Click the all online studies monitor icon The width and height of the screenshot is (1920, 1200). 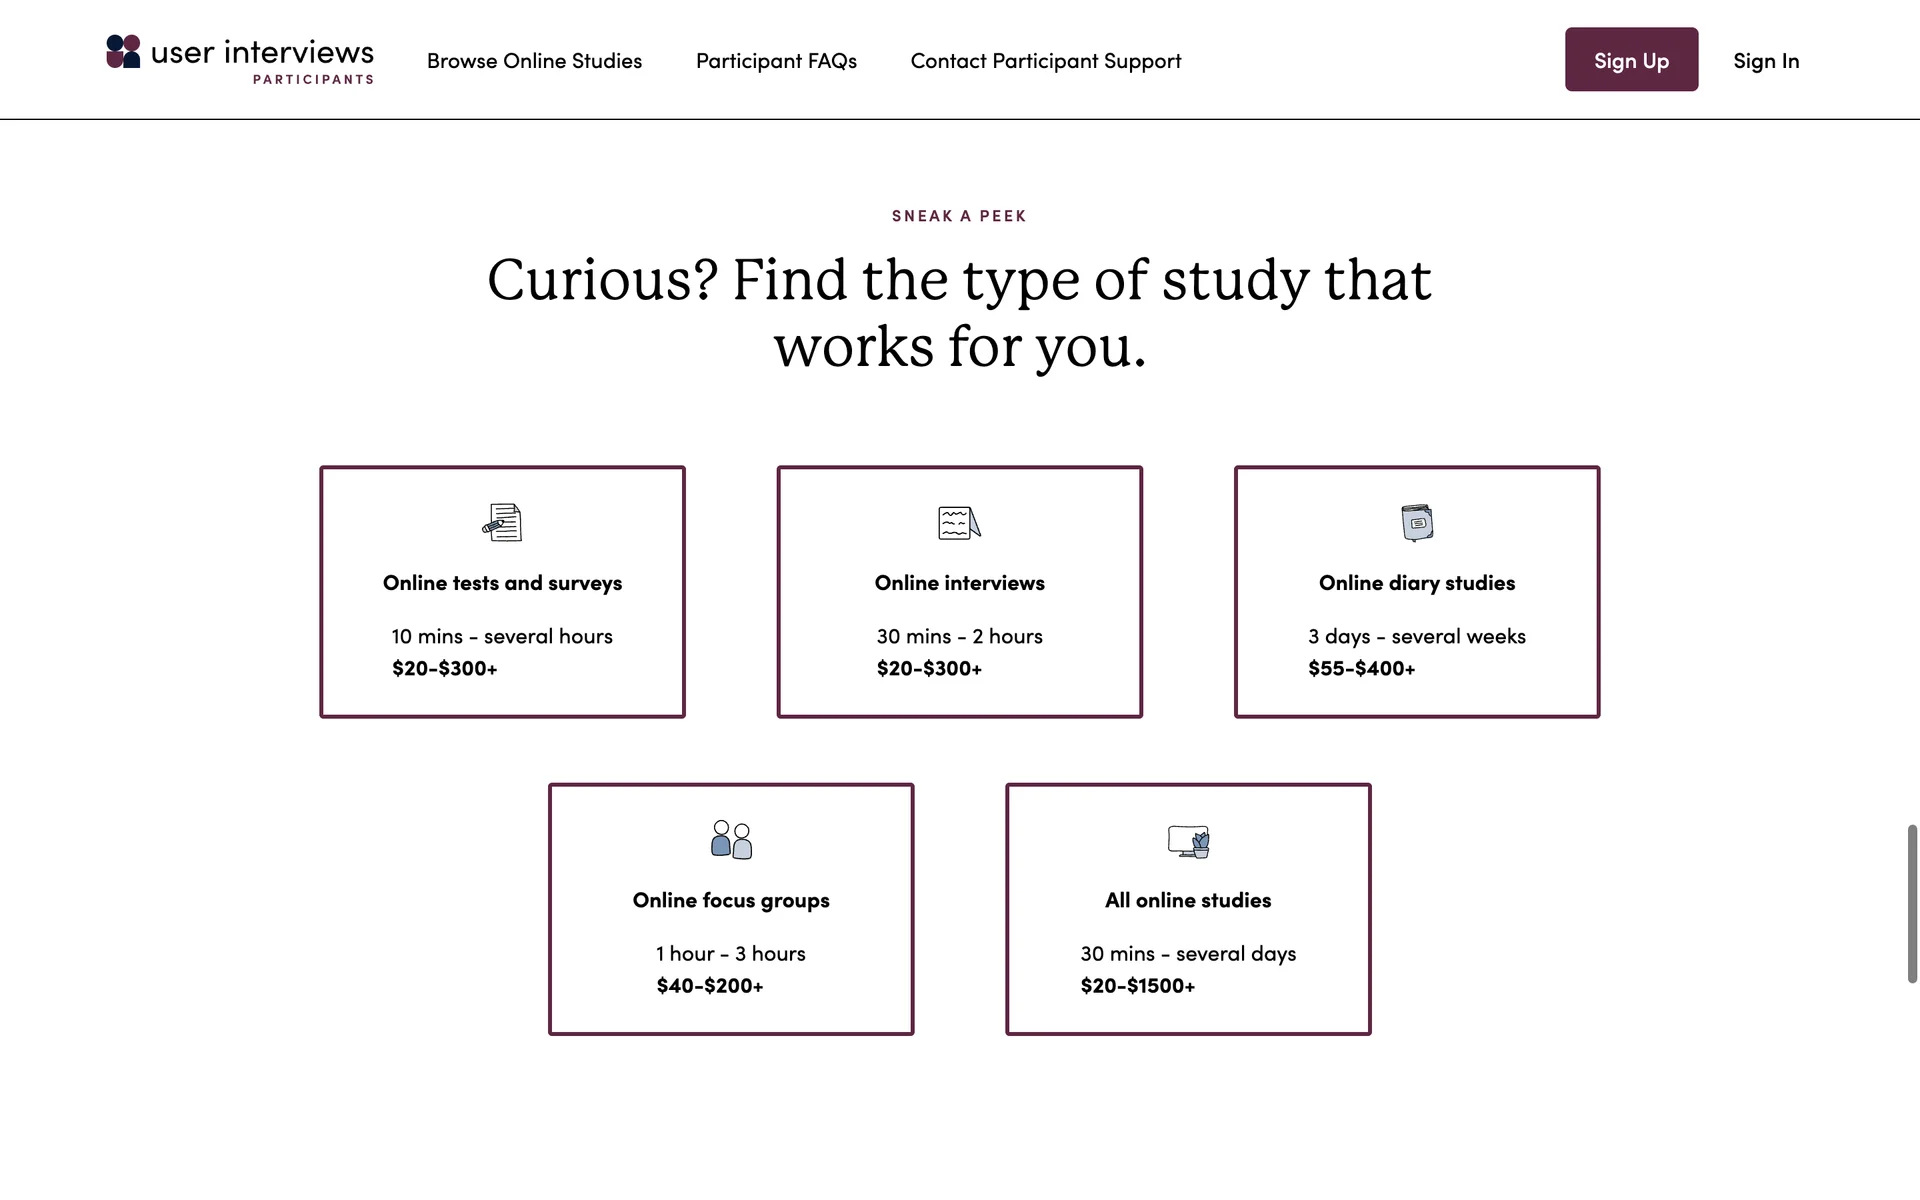[x=1188, y=841]
